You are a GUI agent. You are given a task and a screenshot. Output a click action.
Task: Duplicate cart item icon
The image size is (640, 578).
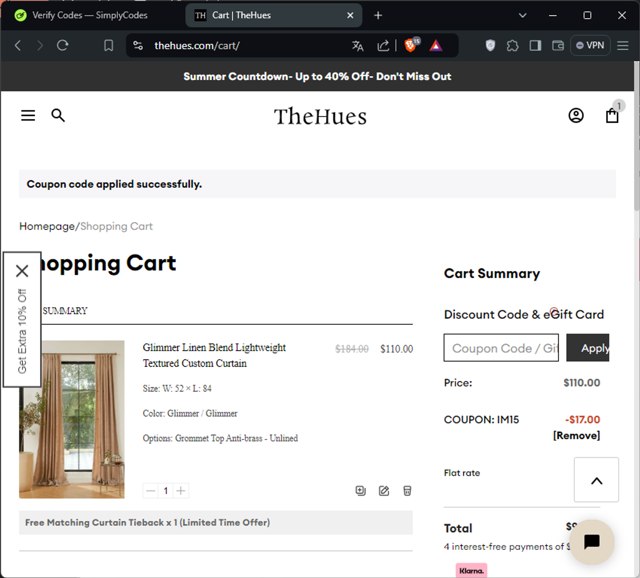(360, 491)
